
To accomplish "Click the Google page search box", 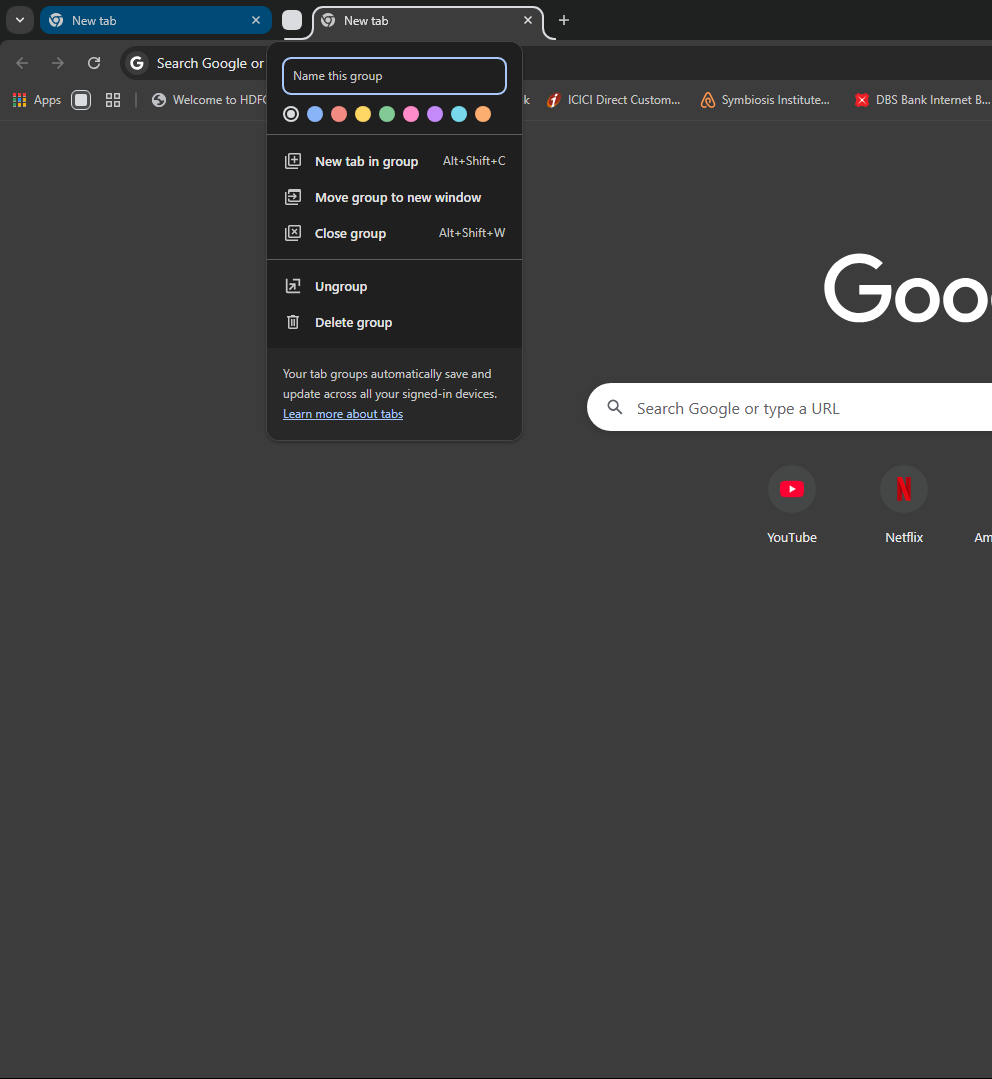I will pos(789,407).
